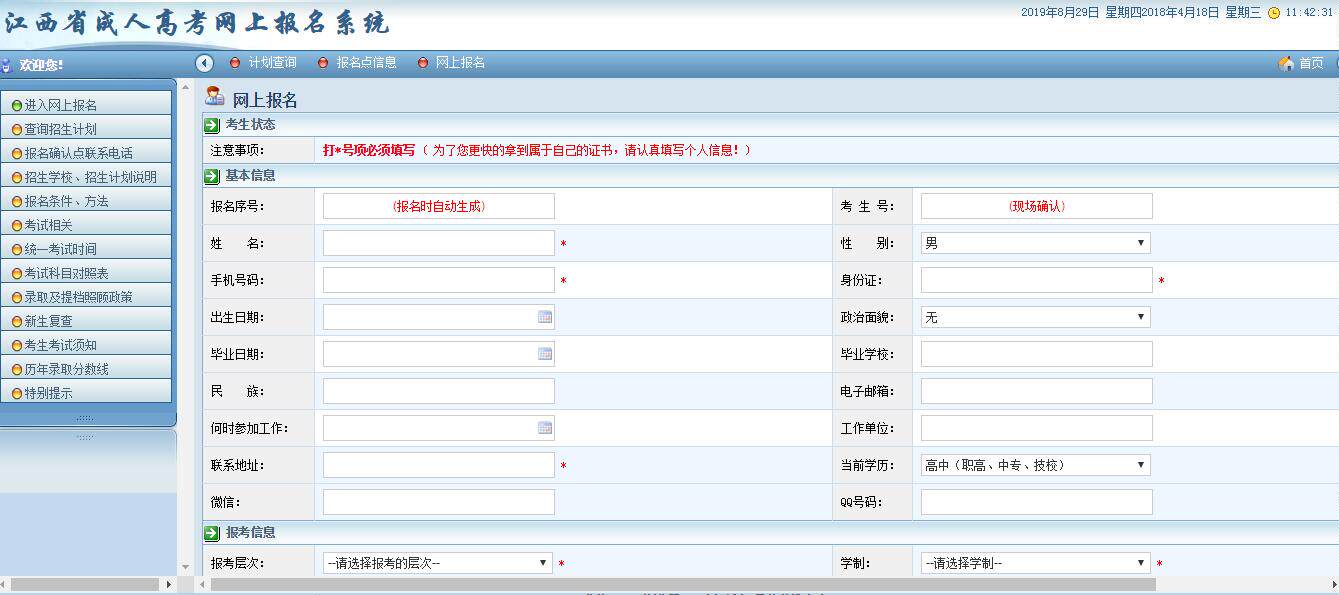Focus the 身份证 input field

point(1036,280)
